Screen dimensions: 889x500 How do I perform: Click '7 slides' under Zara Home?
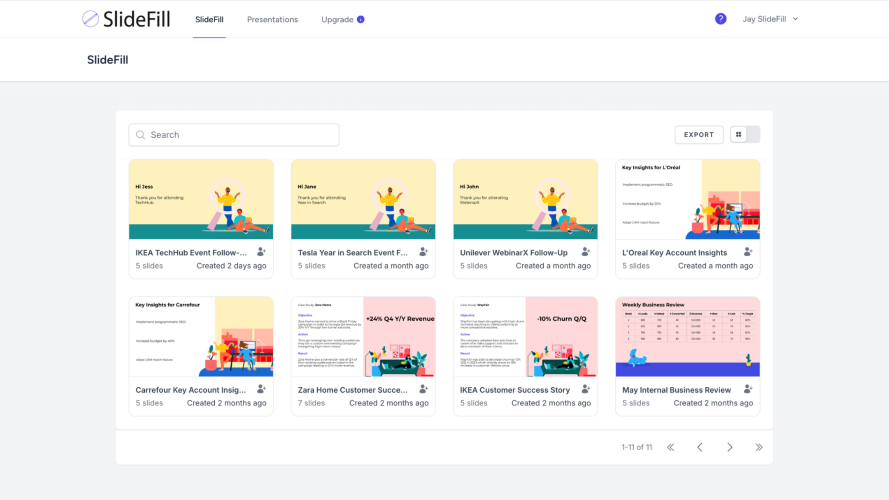tap(311, 403)
